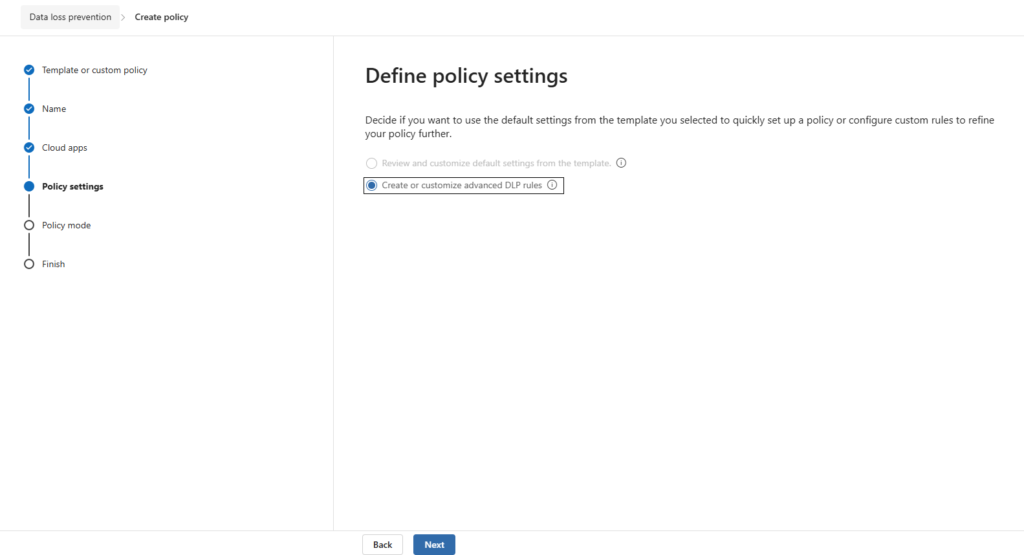Jump to the Name step label

tap(54, 109)
